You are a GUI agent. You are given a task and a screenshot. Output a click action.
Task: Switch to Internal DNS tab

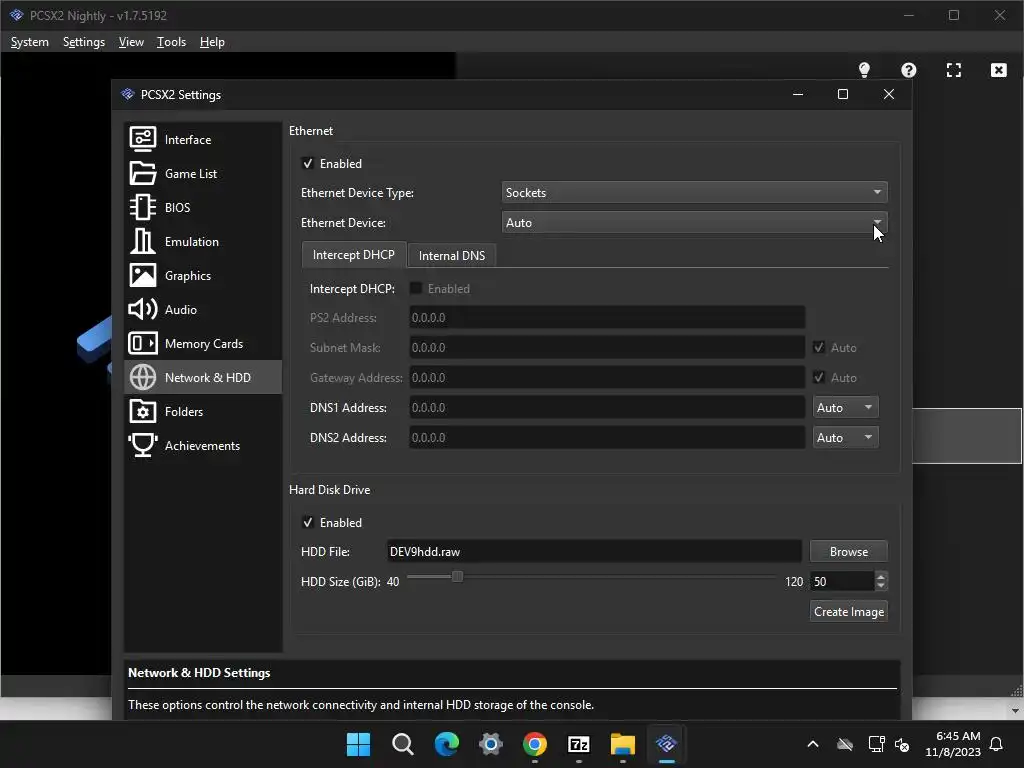[452, 255]
